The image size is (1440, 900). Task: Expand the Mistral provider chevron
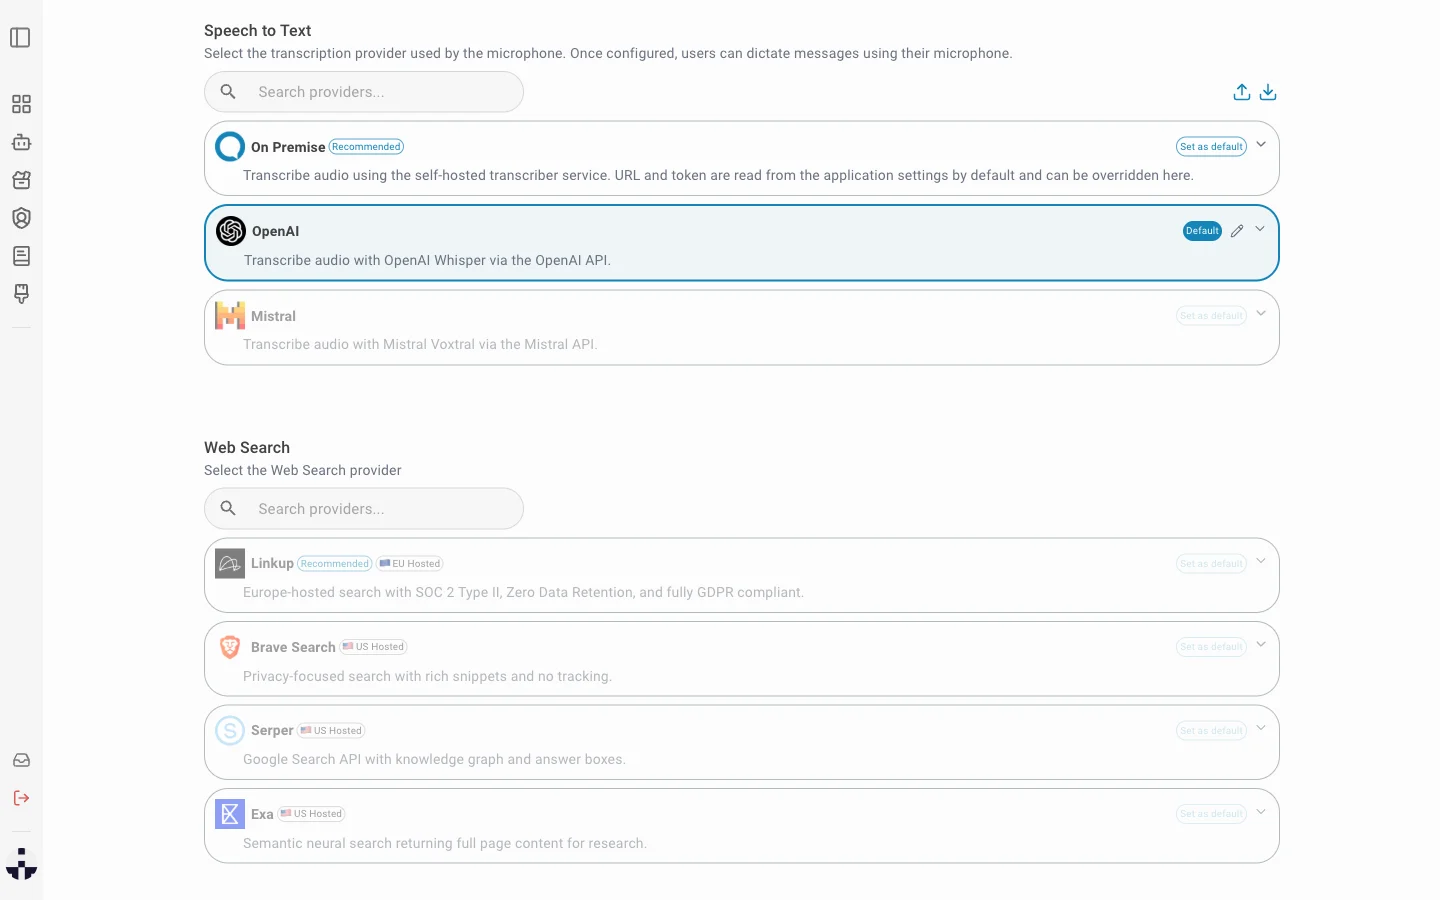1261,314
